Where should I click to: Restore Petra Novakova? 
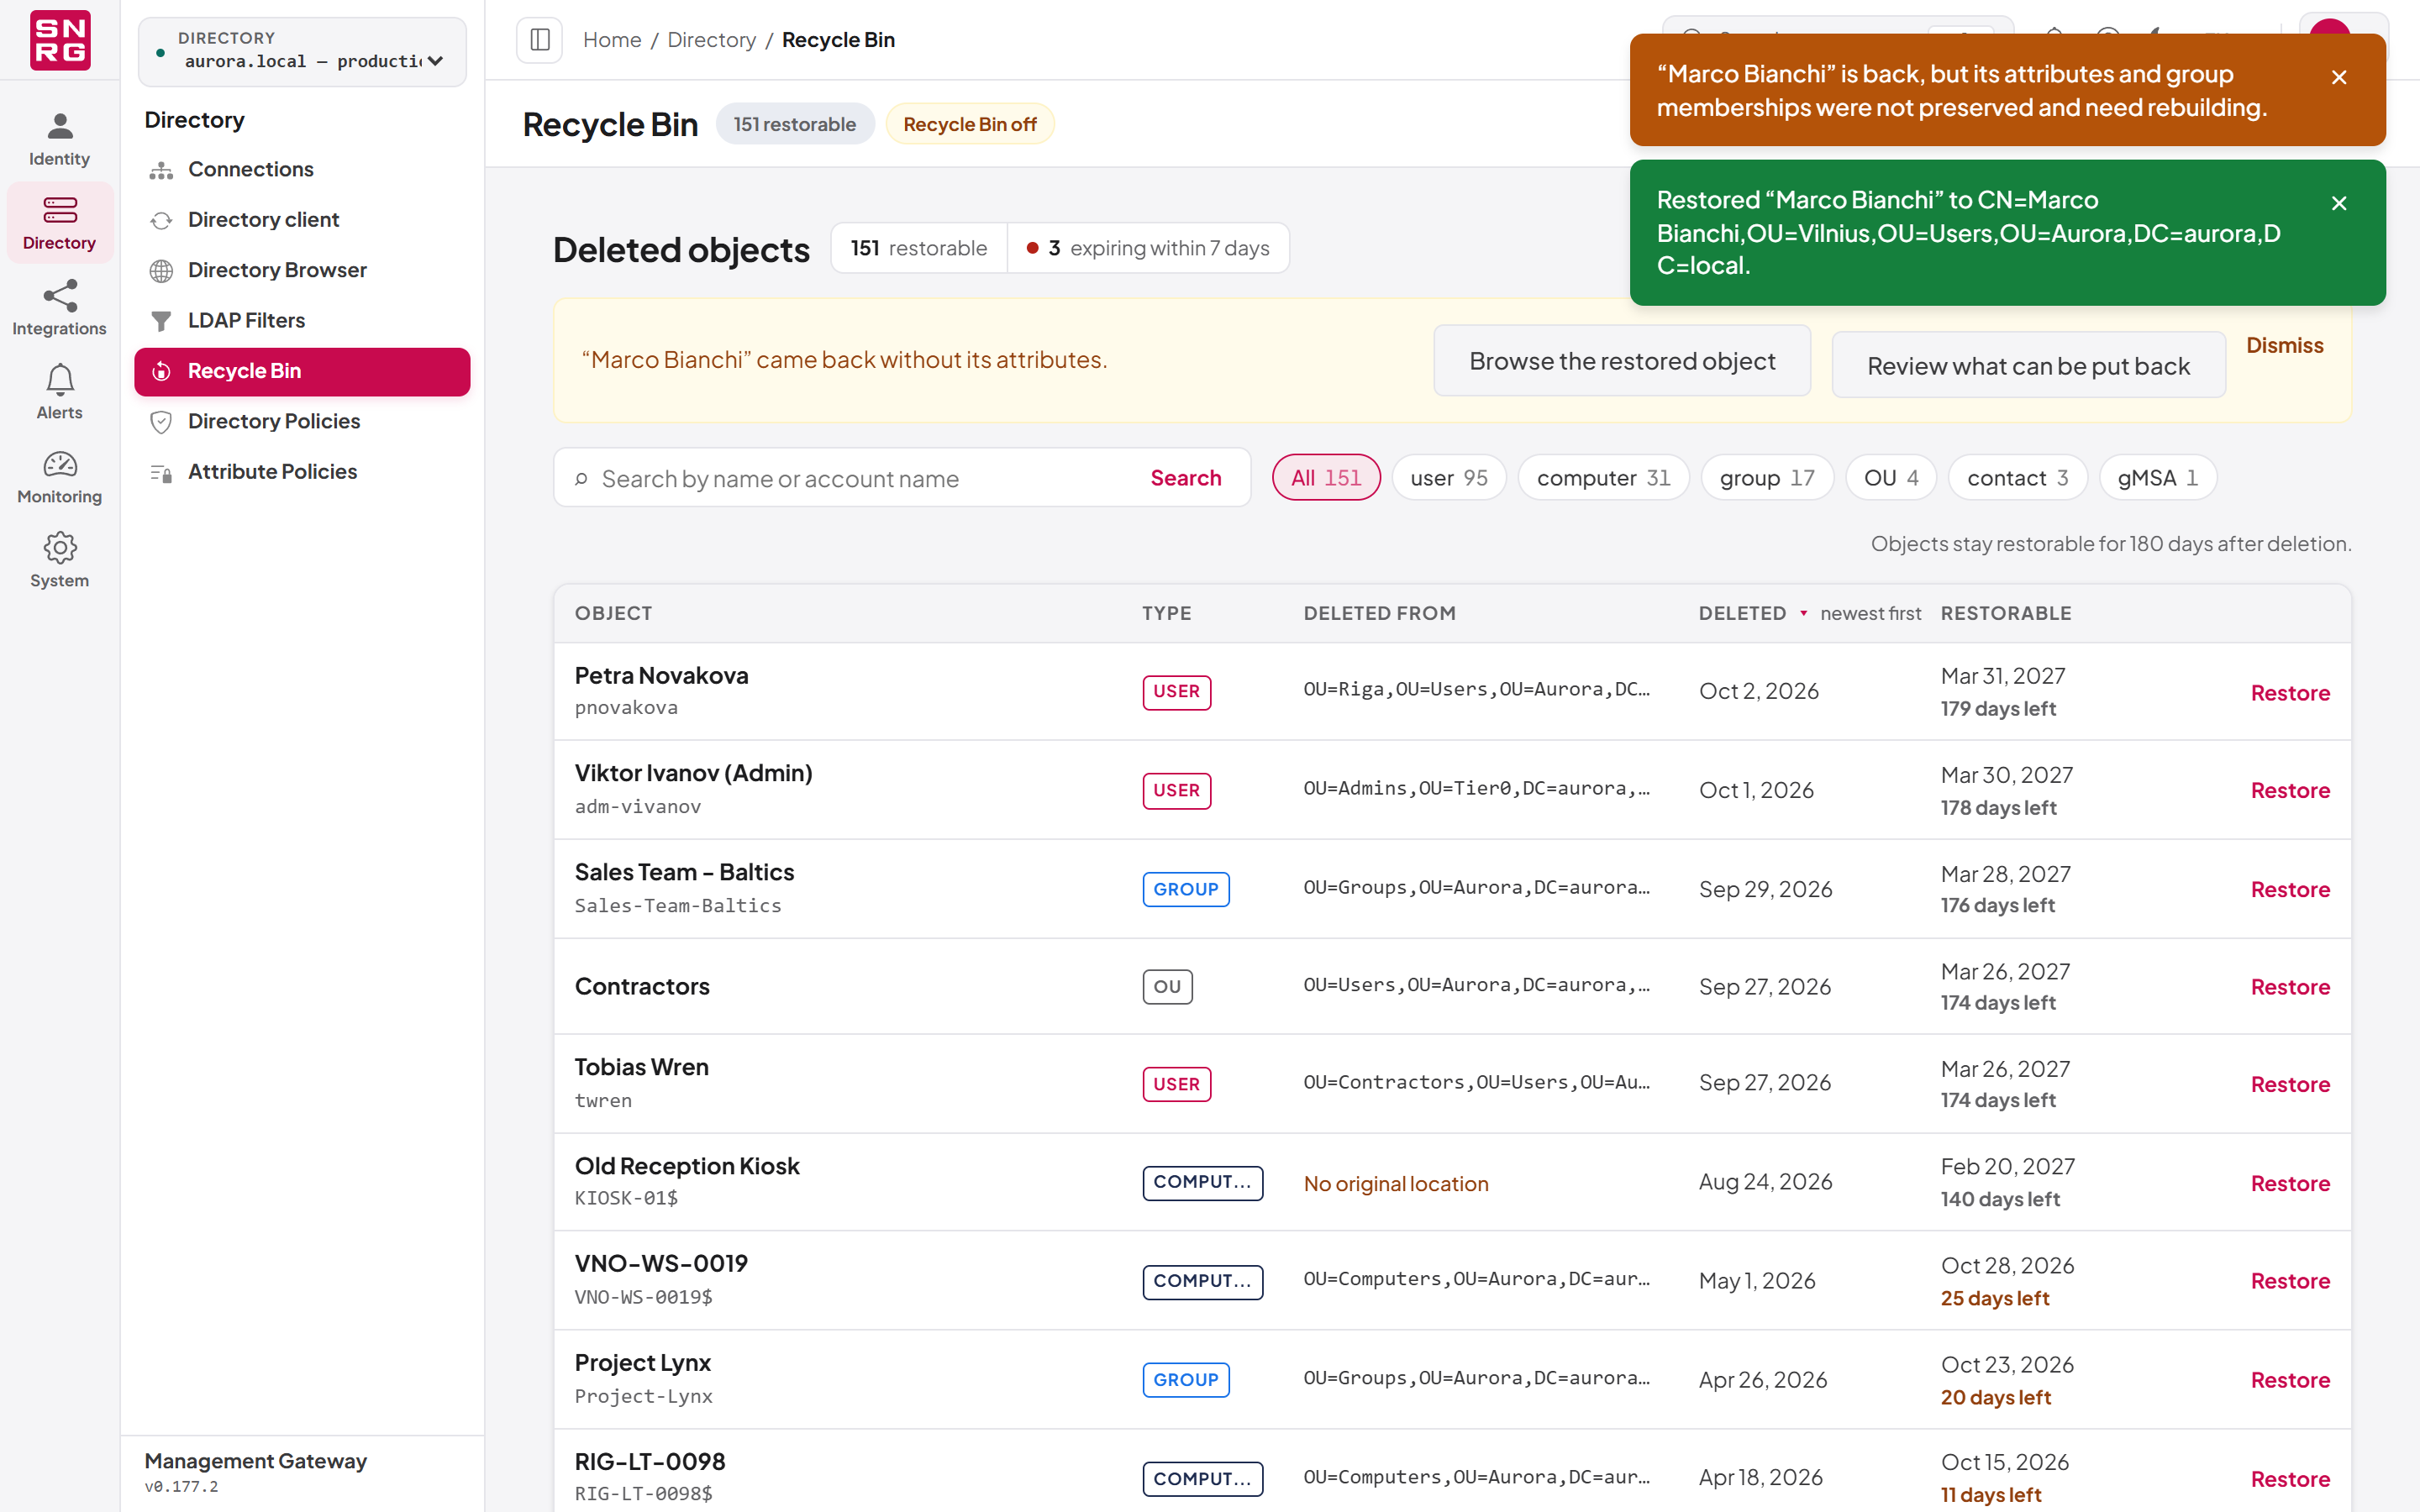pyautogui.click(x=2290, y=693)
